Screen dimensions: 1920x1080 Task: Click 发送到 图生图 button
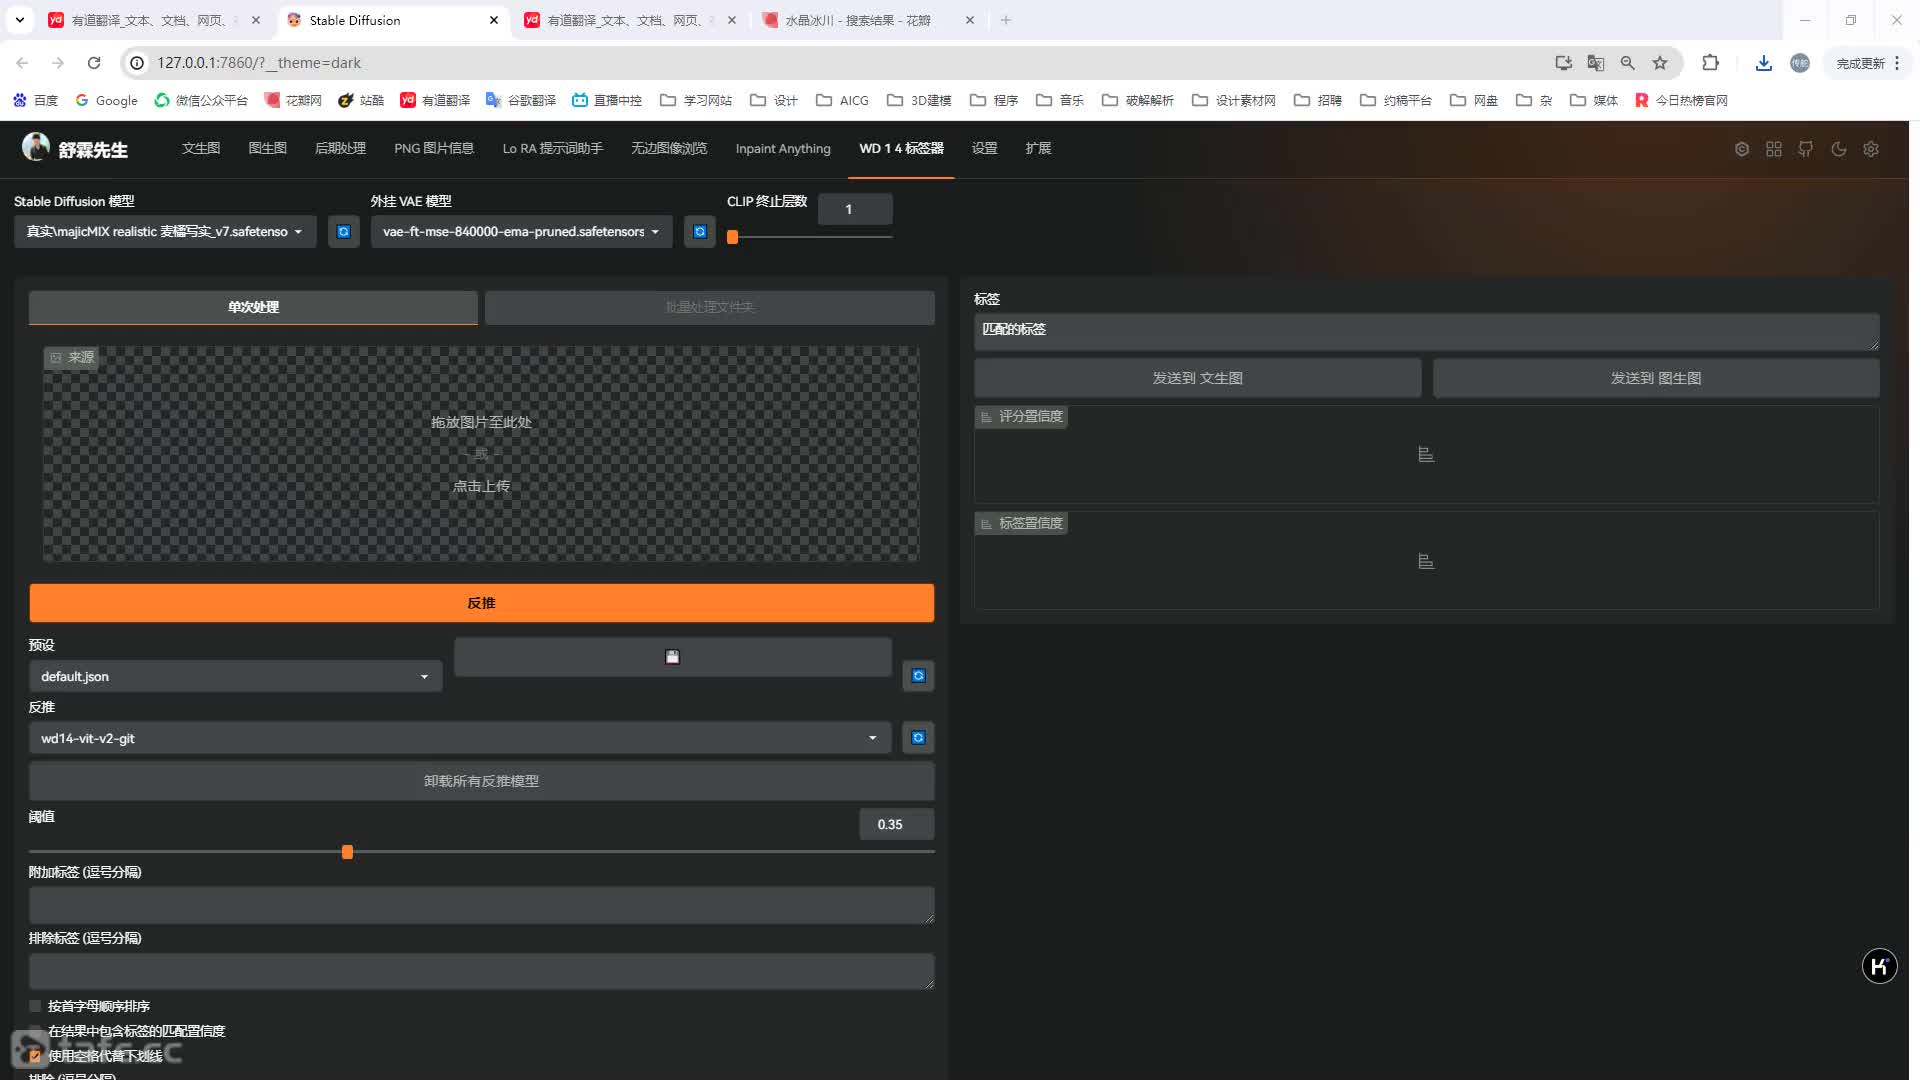click(x=1656, y=378)
